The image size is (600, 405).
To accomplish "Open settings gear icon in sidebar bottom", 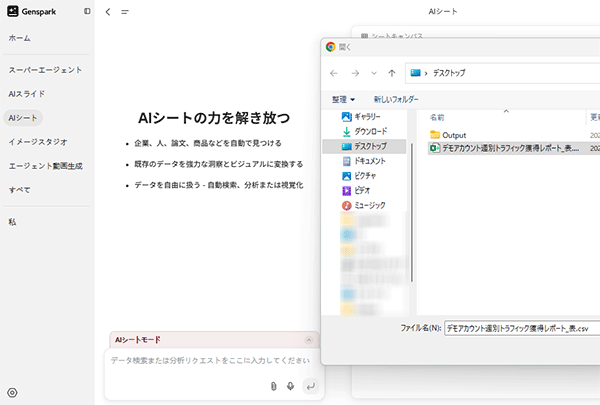I will (x=12, y=392).
